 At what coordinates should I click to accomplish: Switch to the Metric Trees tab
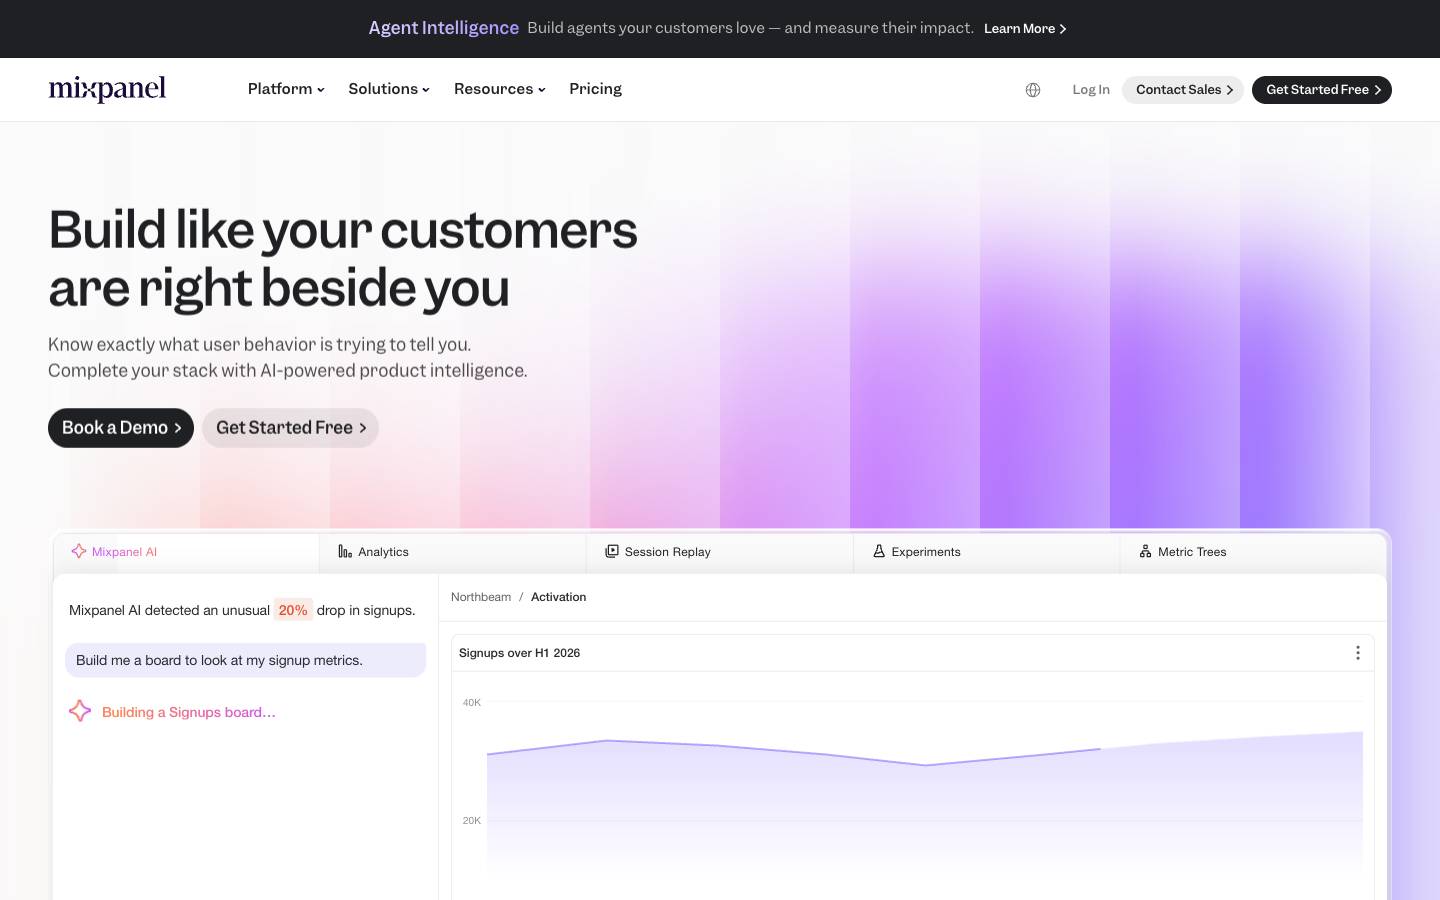click(x=1253, y=552)
